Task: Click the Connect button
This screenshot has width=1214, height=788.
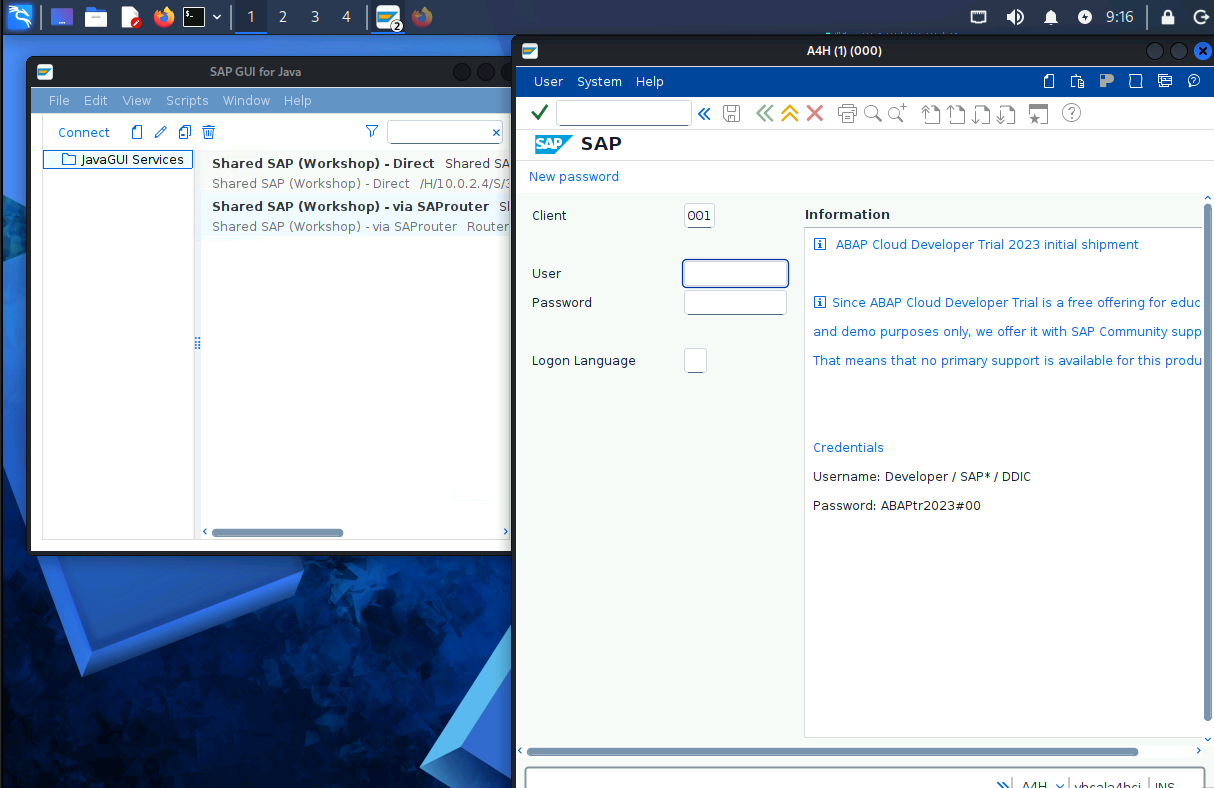Action: (x=84, y=132)
